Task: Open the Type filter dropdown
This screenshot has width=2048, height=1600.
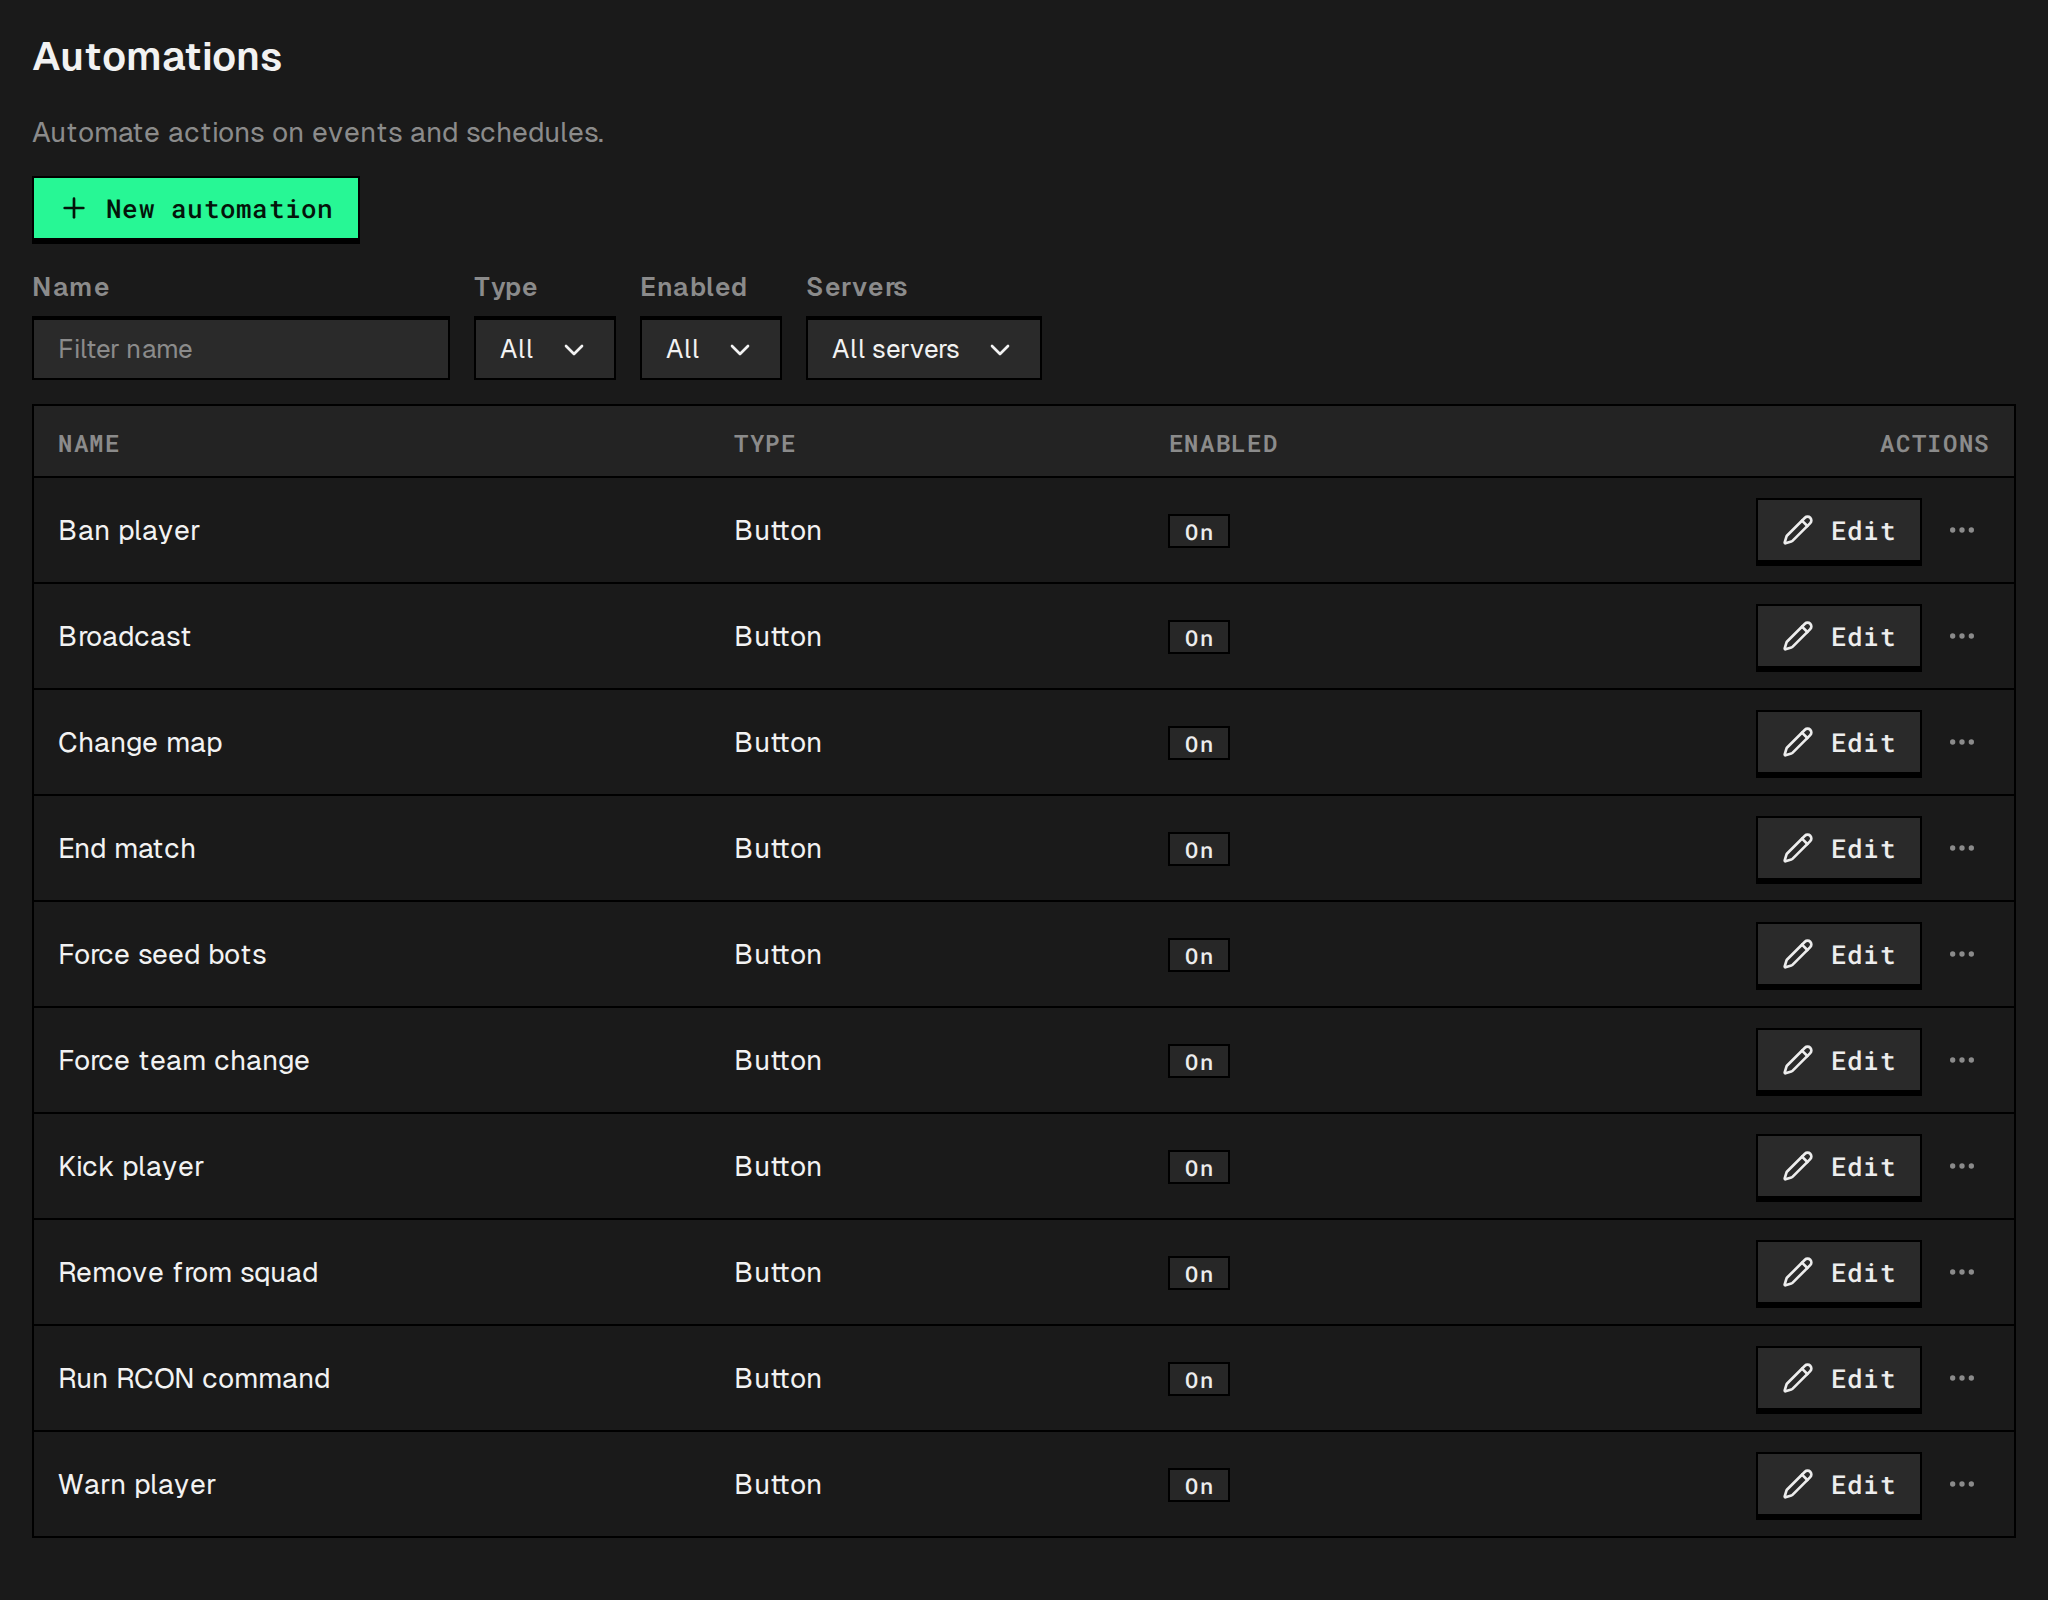Action: click(x=544, y=349)
